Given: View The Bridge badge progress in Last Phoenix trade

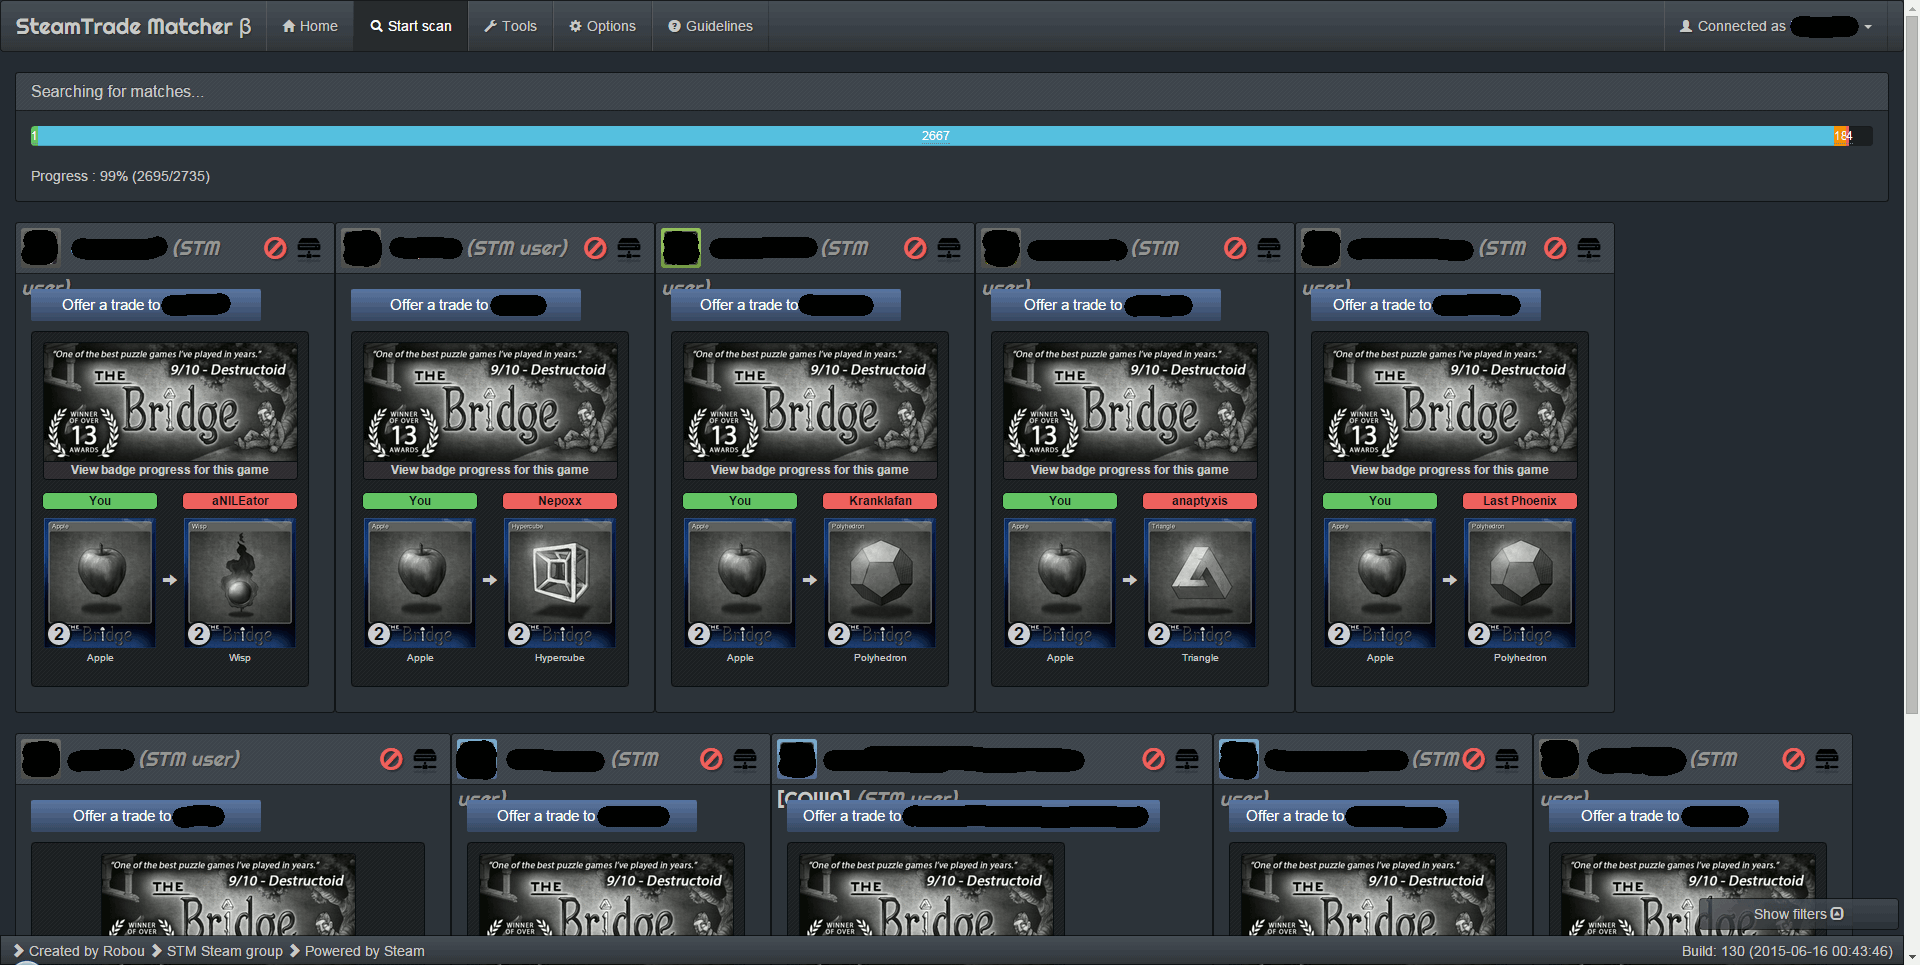Looking at the screenshot, I should pyautogui.click(x=1450, y=470).
